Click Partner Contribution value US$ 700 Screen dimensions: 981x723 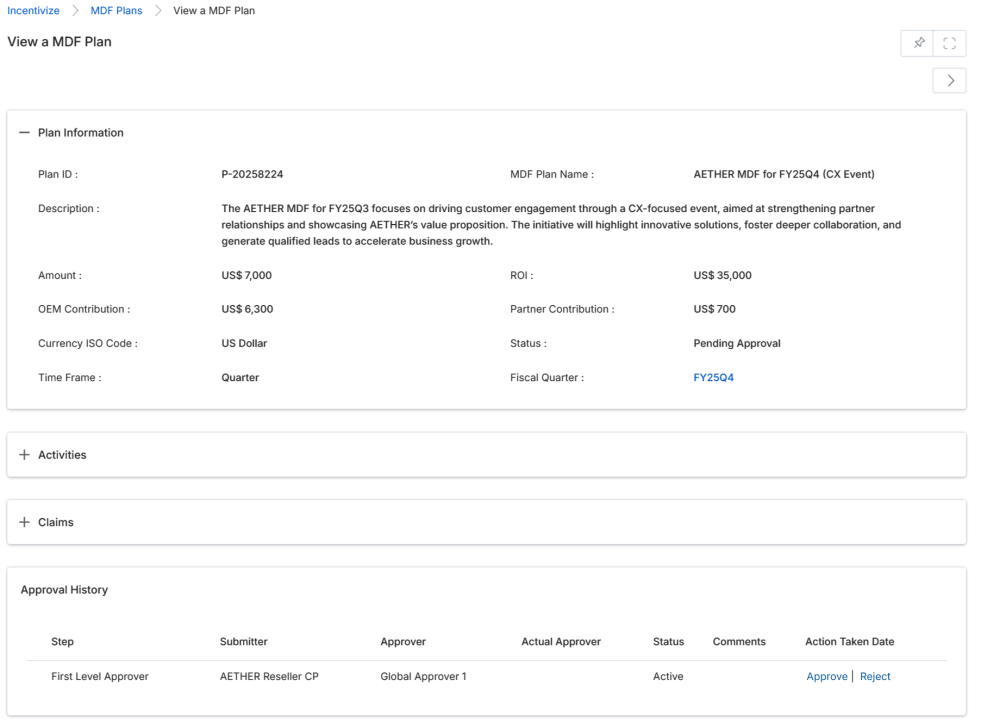click(714, 309)
